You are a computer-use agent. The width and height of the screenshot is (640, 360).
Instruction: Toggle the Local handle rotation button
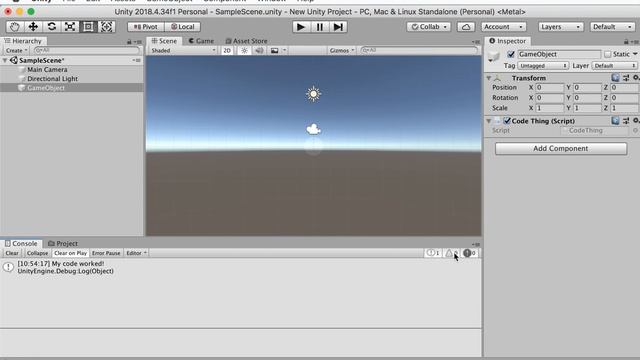click(182, 27)
